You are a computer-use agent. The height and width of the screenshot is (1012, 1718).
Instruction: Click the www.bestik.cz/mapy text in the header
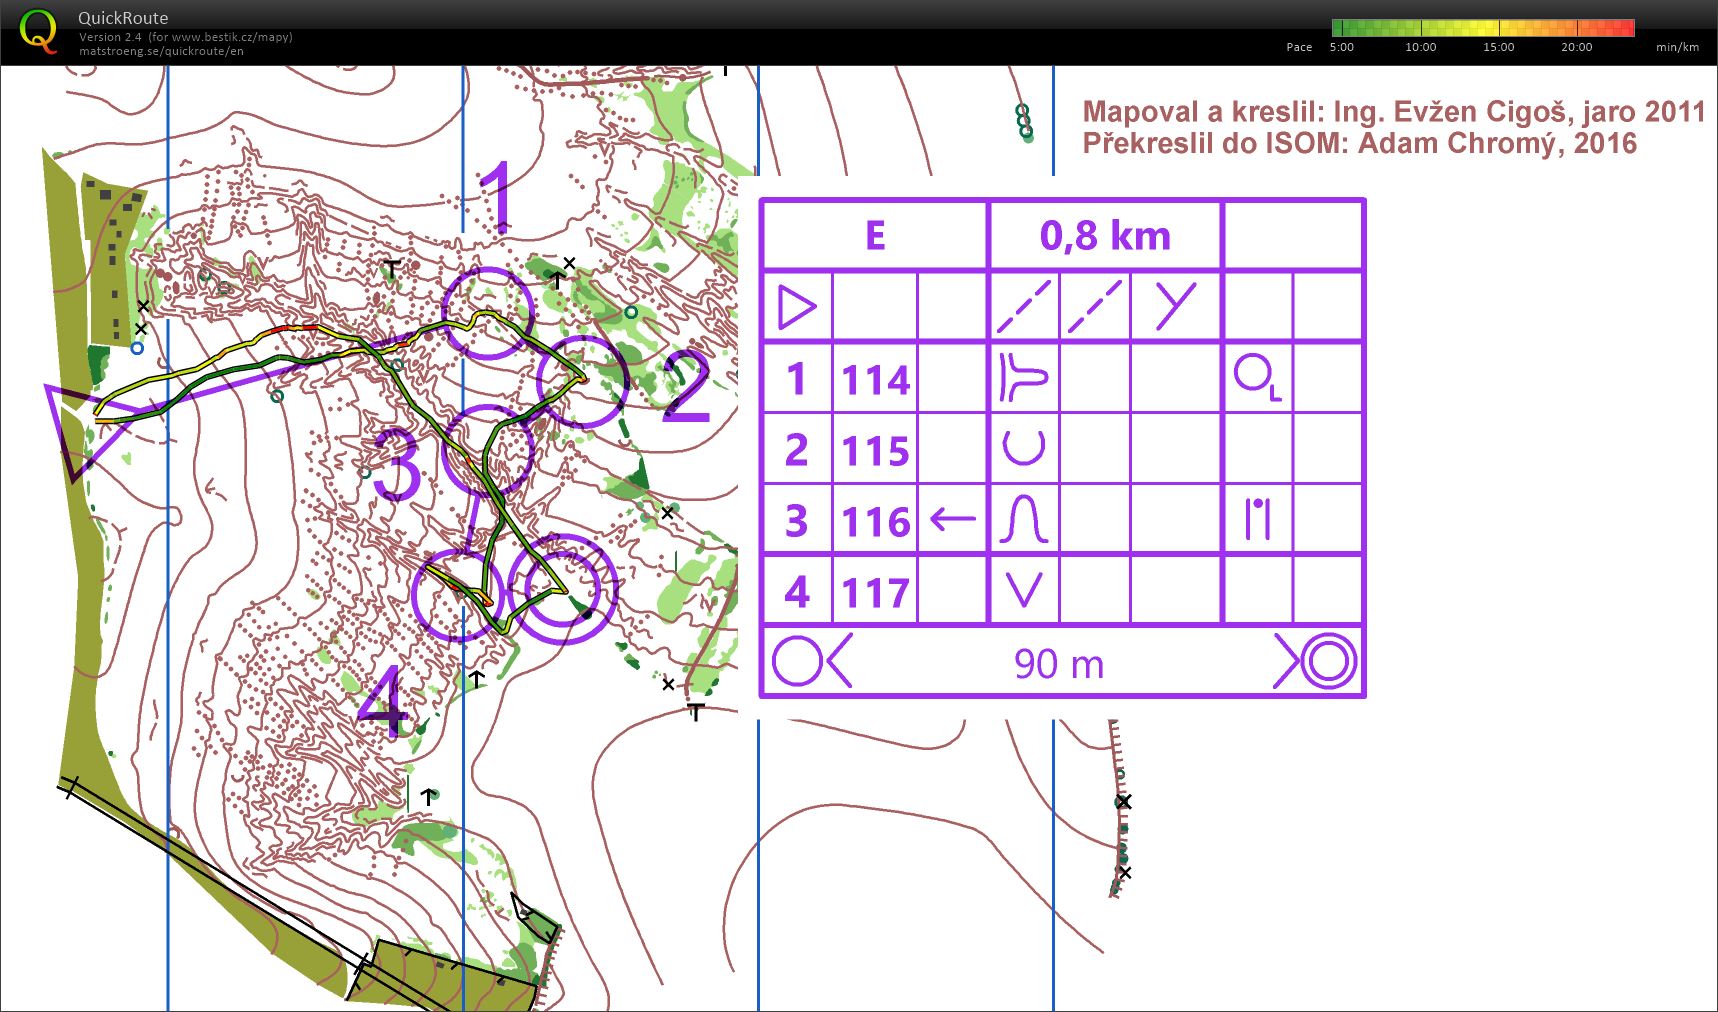pyautogui.click(x=231, y=37)
